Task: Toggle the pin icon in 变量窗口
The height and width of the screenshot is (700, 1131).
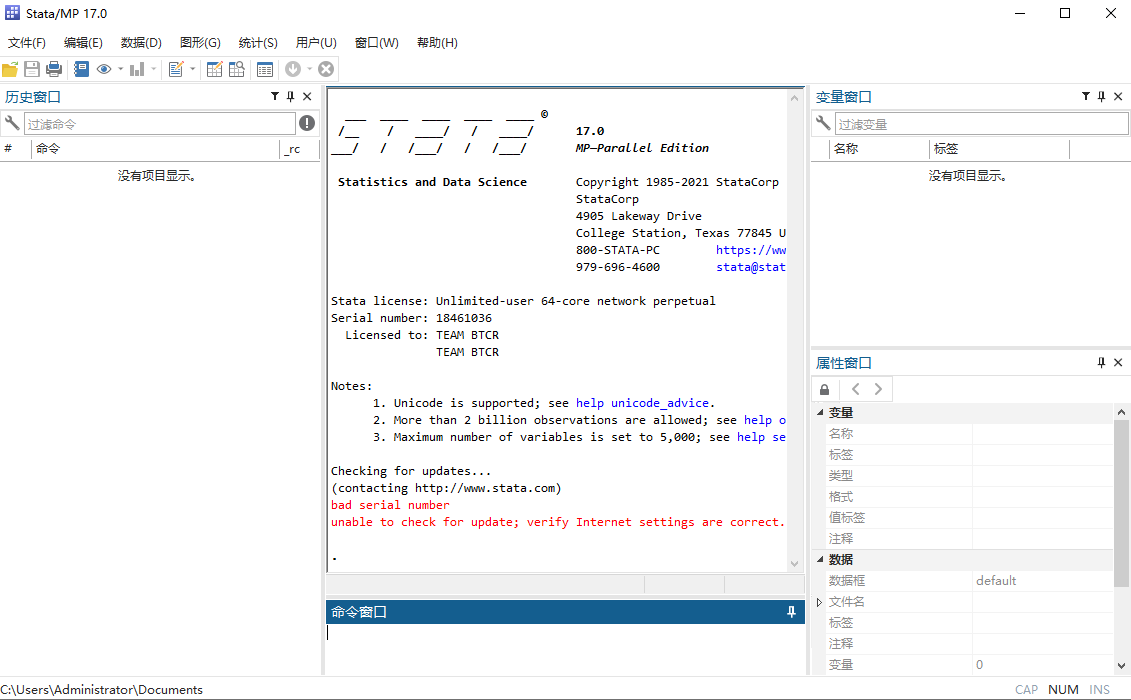Action: (x=1101, y=96)
